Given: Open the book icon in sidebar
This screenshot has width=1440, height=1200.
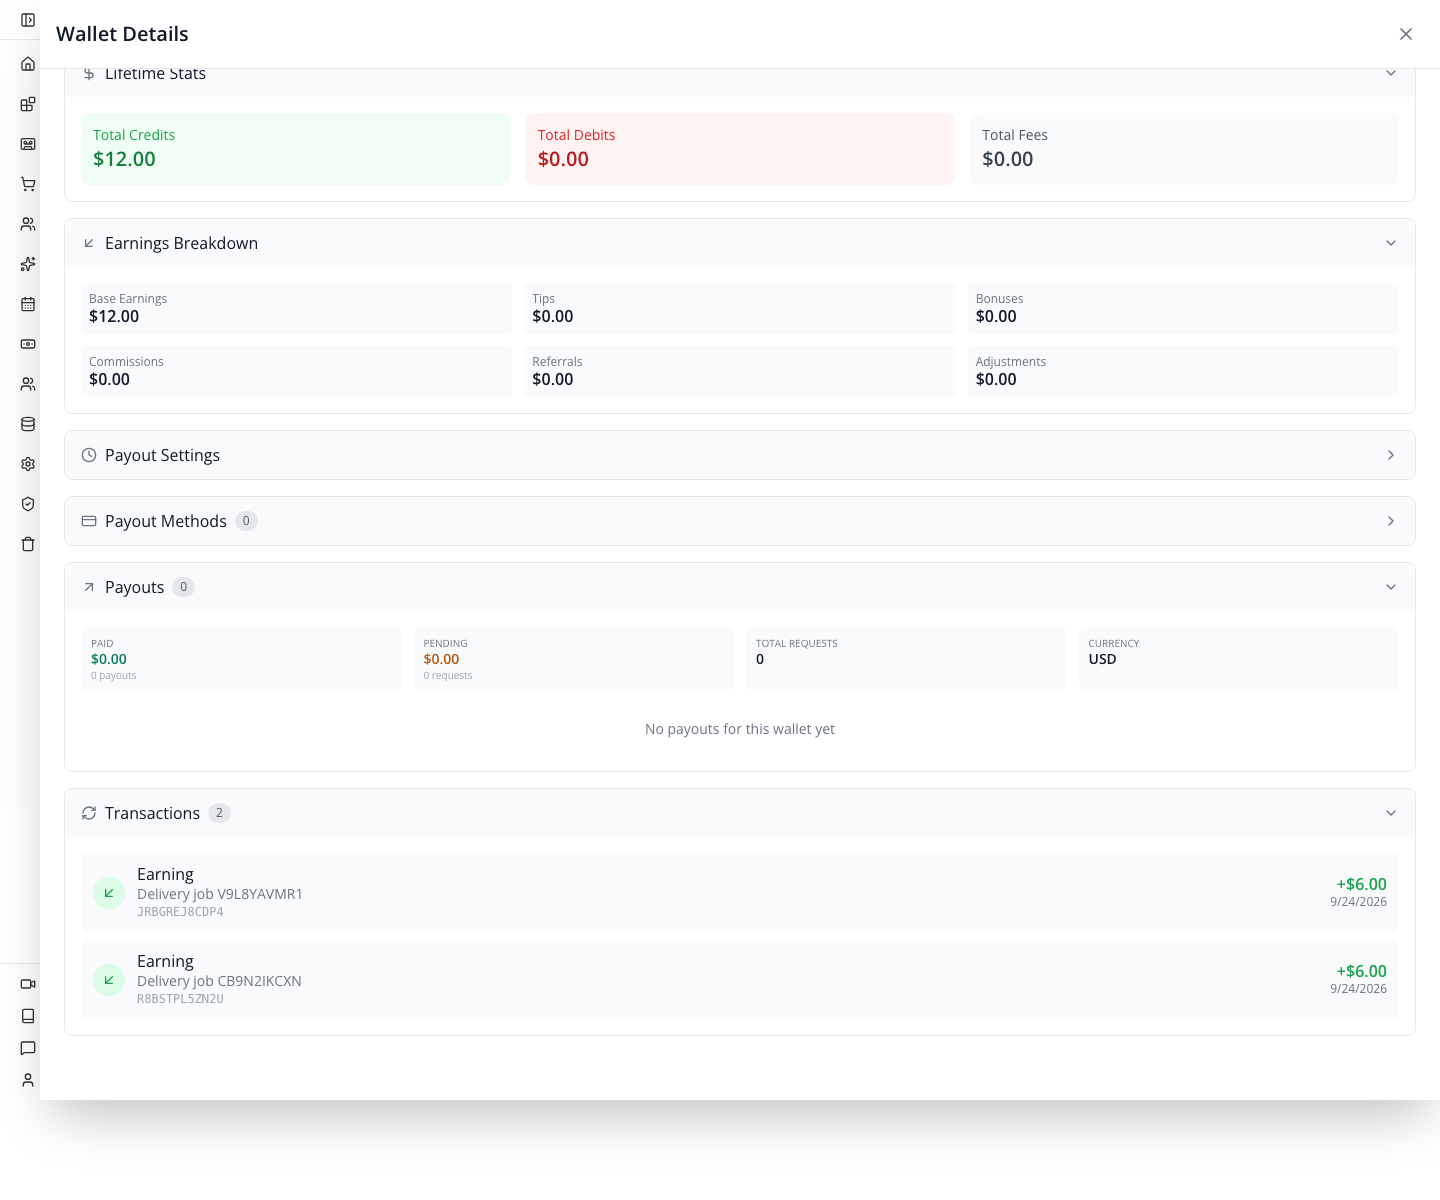Looking at the screenshot, I should click(x=28, y=1016).
